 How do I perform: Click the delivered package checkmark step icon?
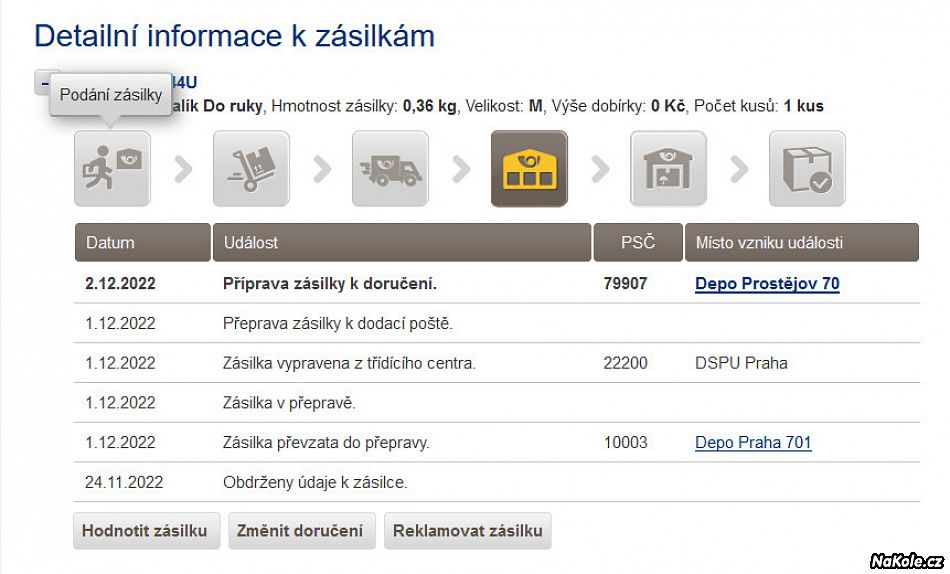click(x=807, y=169)
